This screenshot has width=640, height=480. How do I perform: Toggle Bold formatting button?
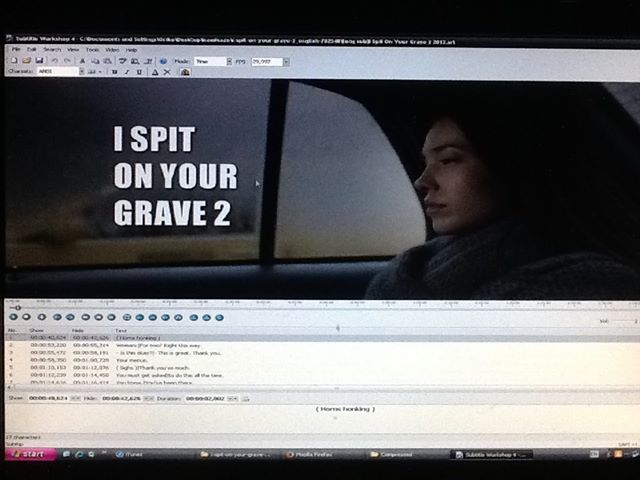[115, 72]
